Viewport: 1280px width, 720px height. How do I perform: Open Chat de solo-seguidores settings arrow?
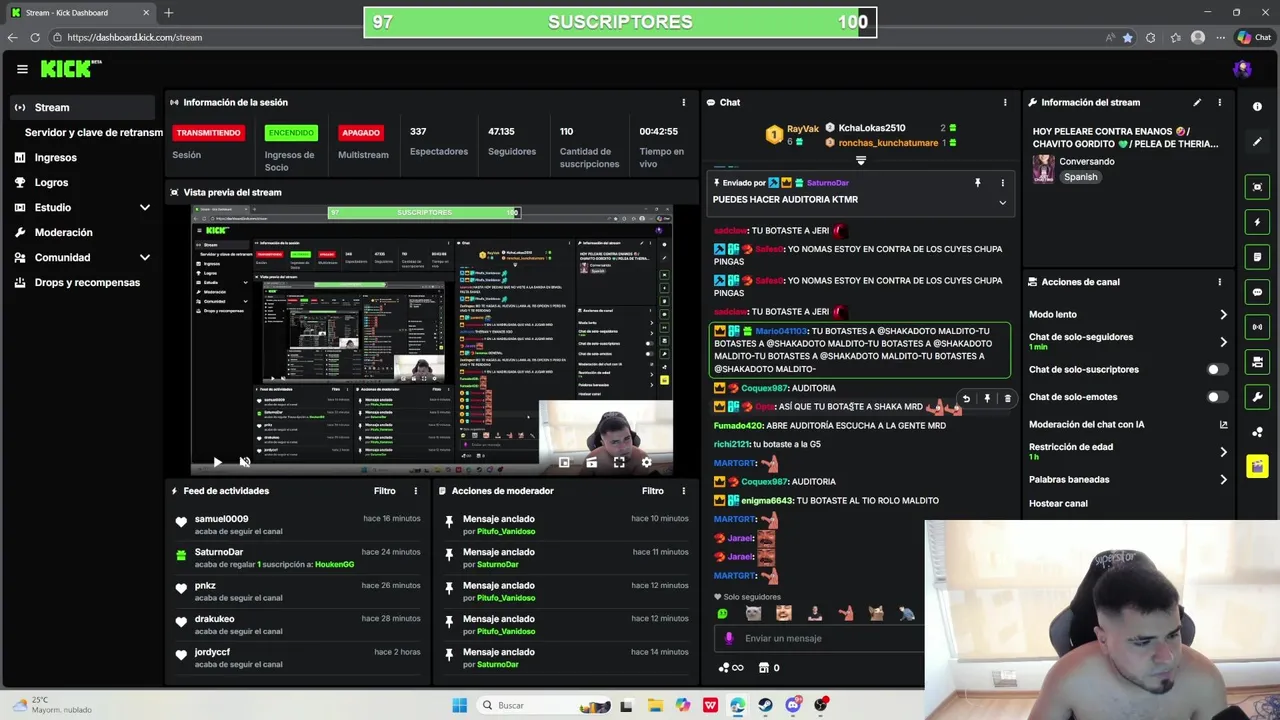coord(1223,341)
